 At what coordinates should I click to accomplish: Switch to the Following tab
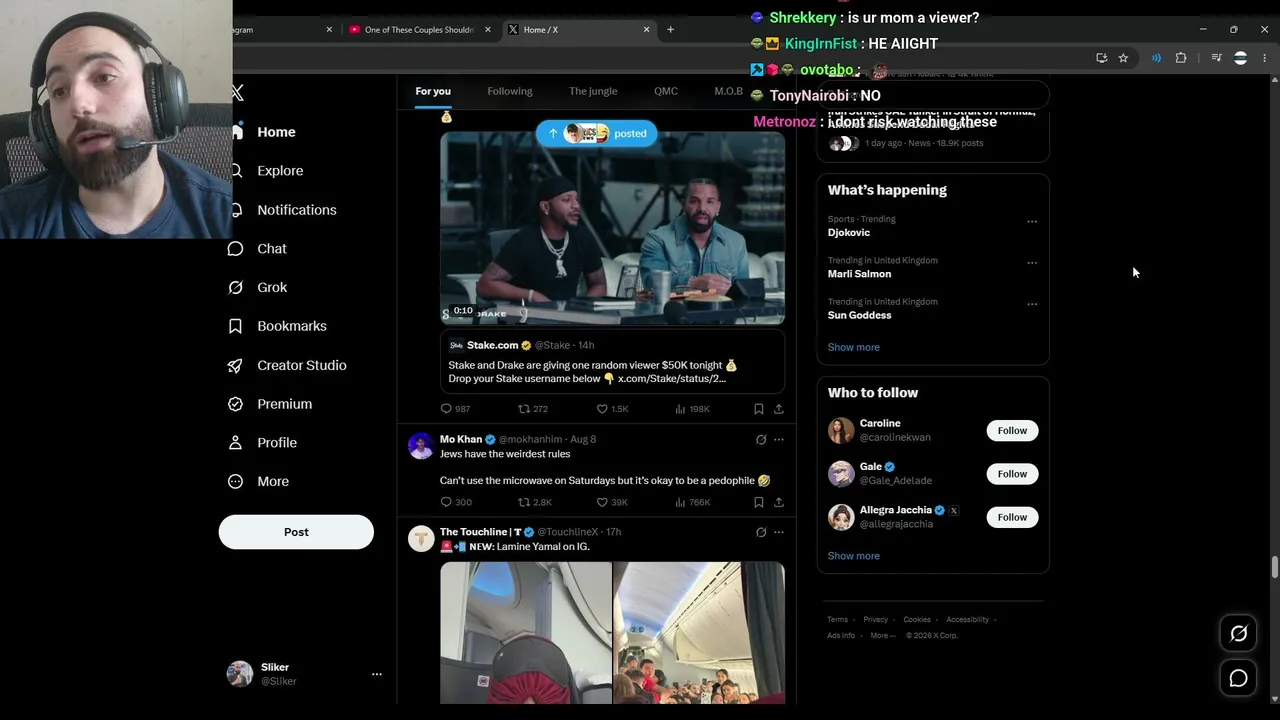510,91
